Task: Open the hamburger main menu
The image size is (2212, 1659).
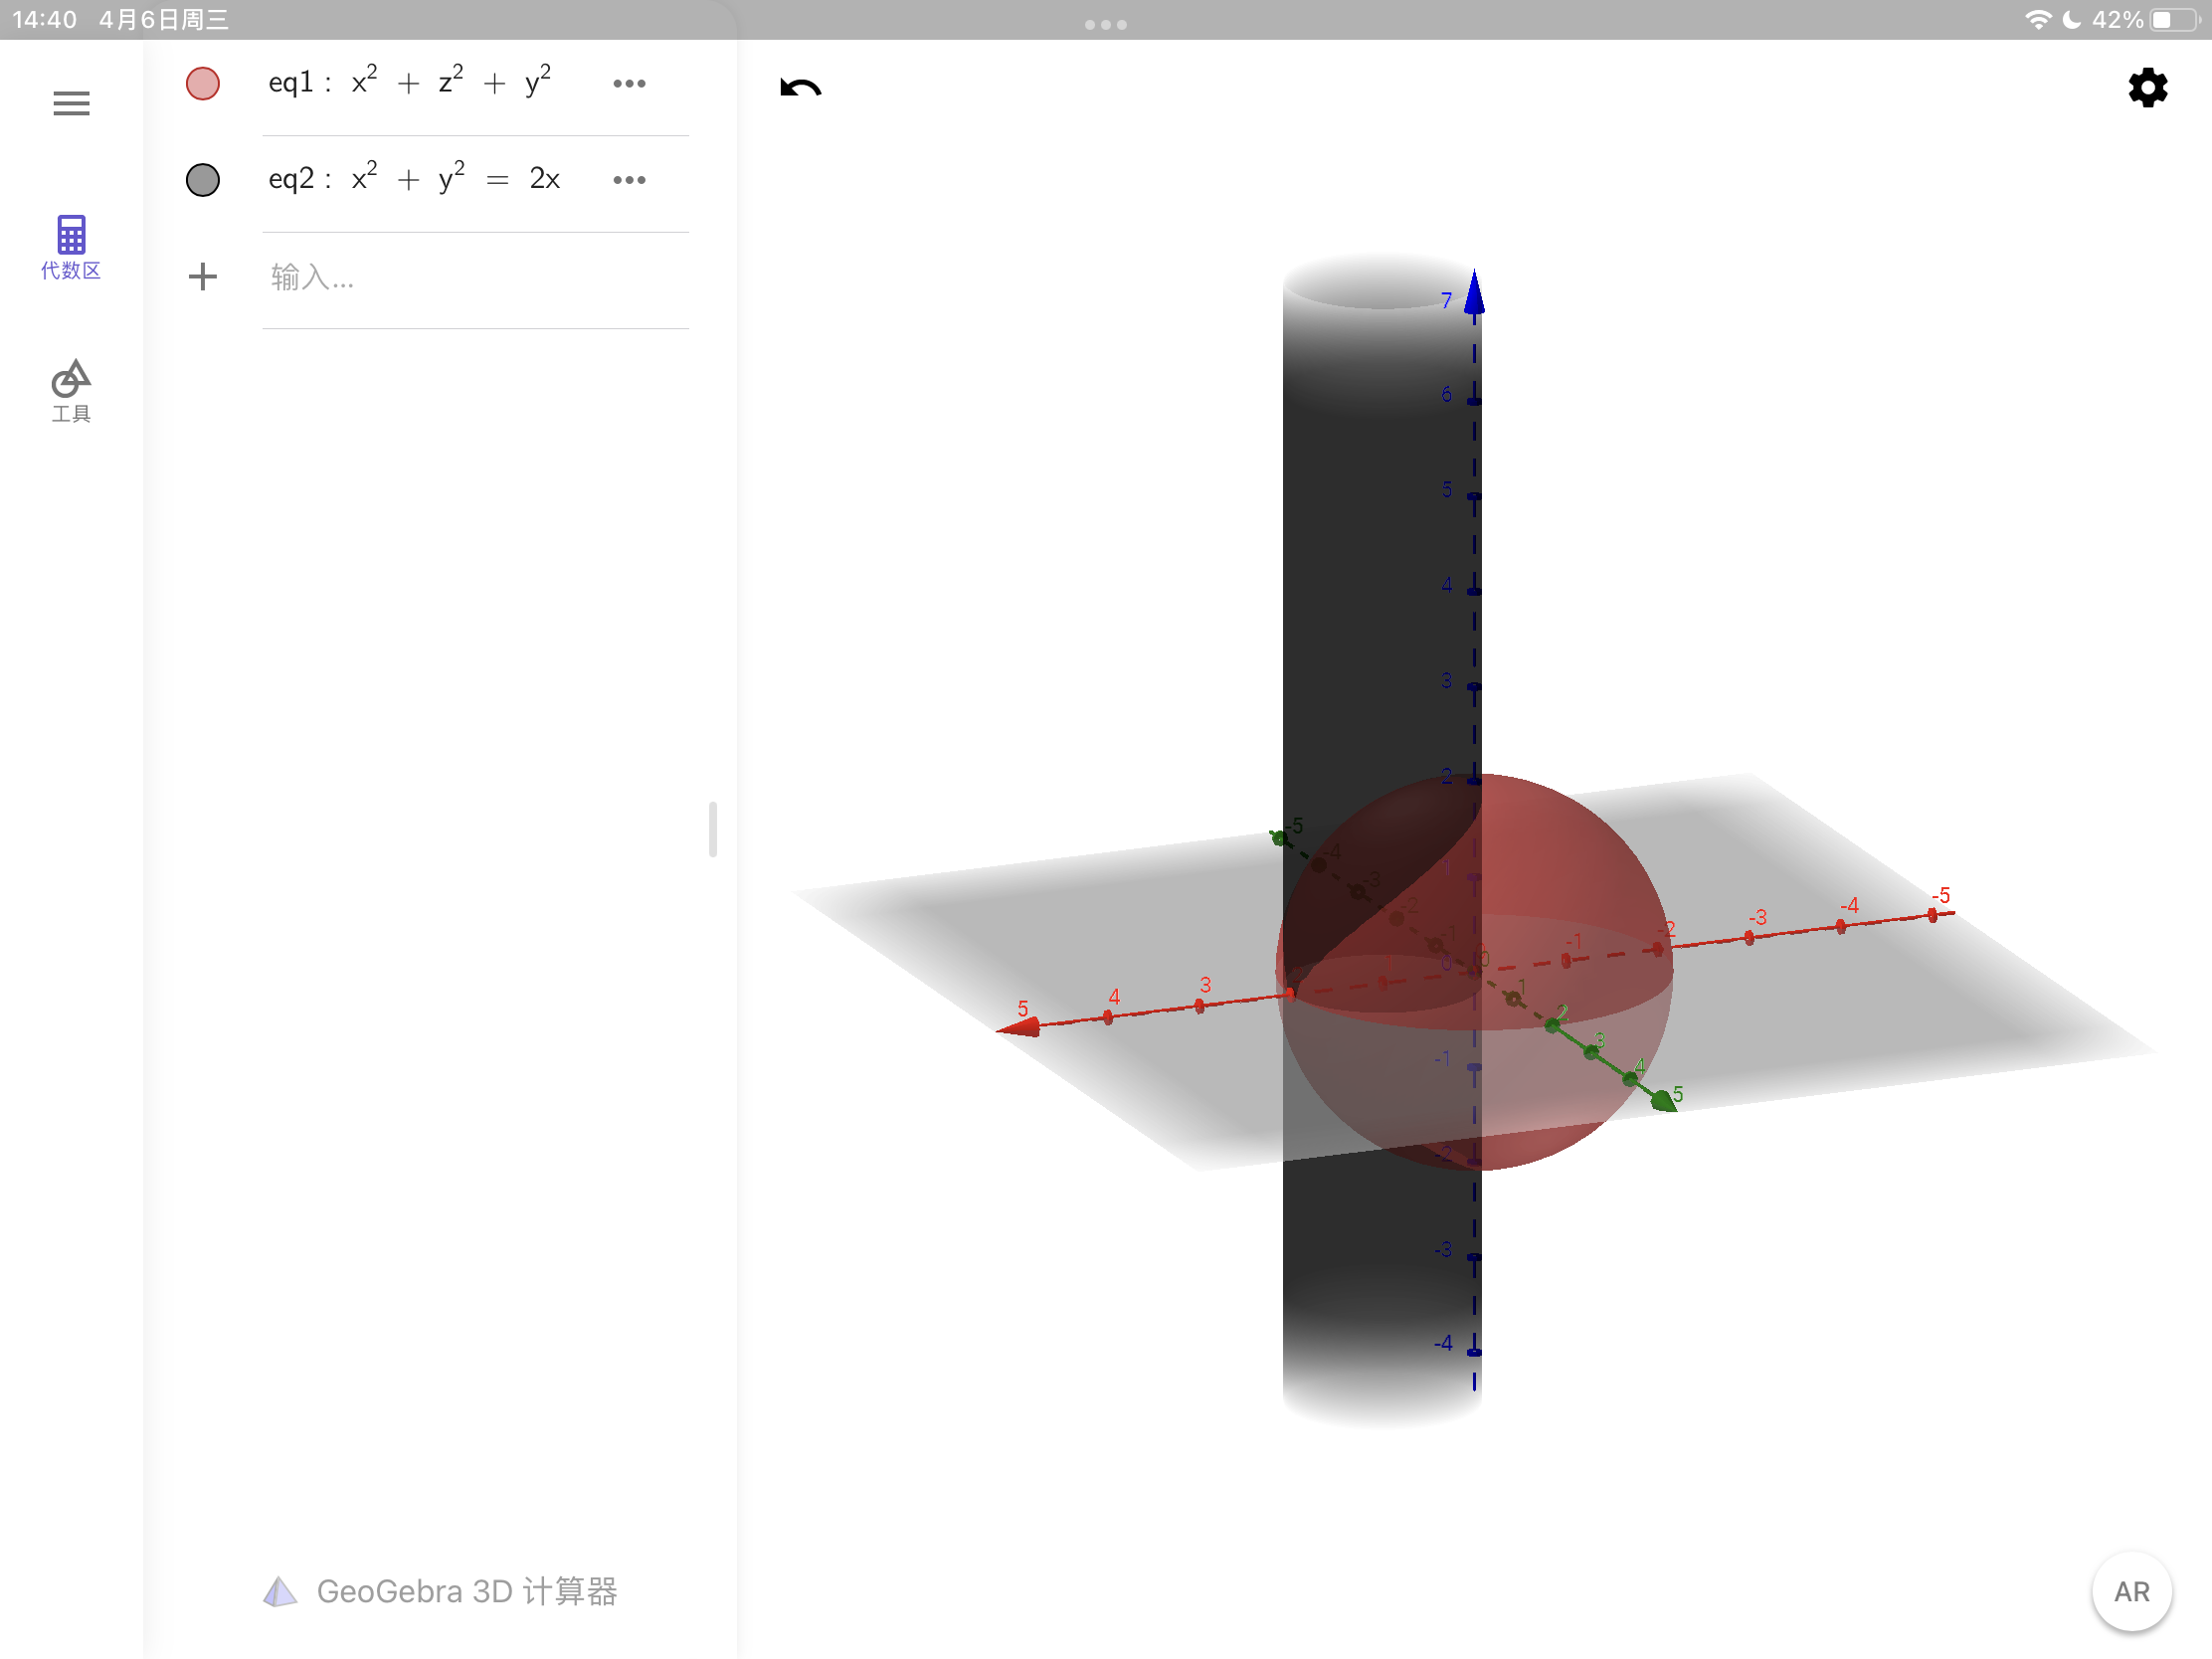Action: point(71,103)
